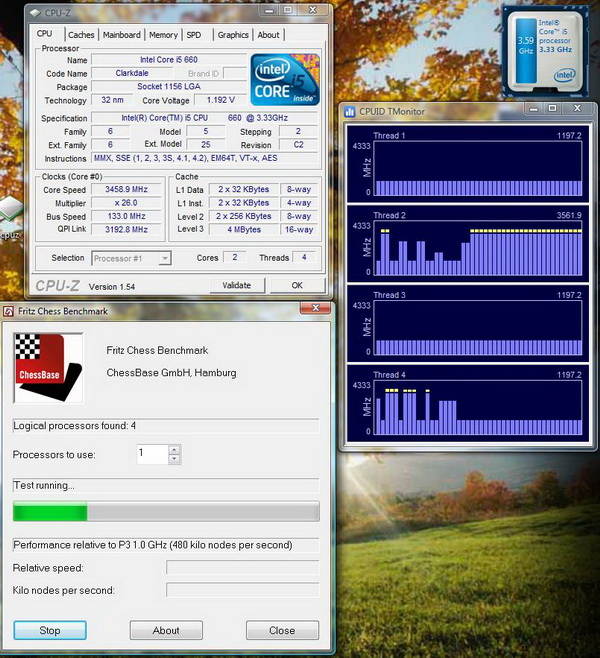Viewport: 600px width, 658px height.
Task: Click the Core Speed value 3458.9 MHz
Action: coord(126,189)
